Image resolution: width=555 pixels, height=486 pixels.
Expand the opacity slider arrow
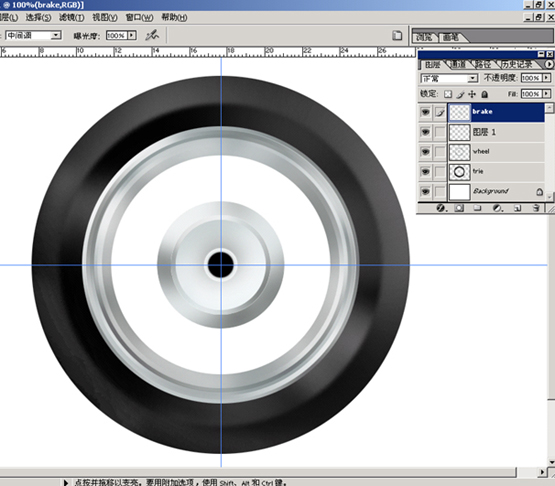[x=547, y=78]
